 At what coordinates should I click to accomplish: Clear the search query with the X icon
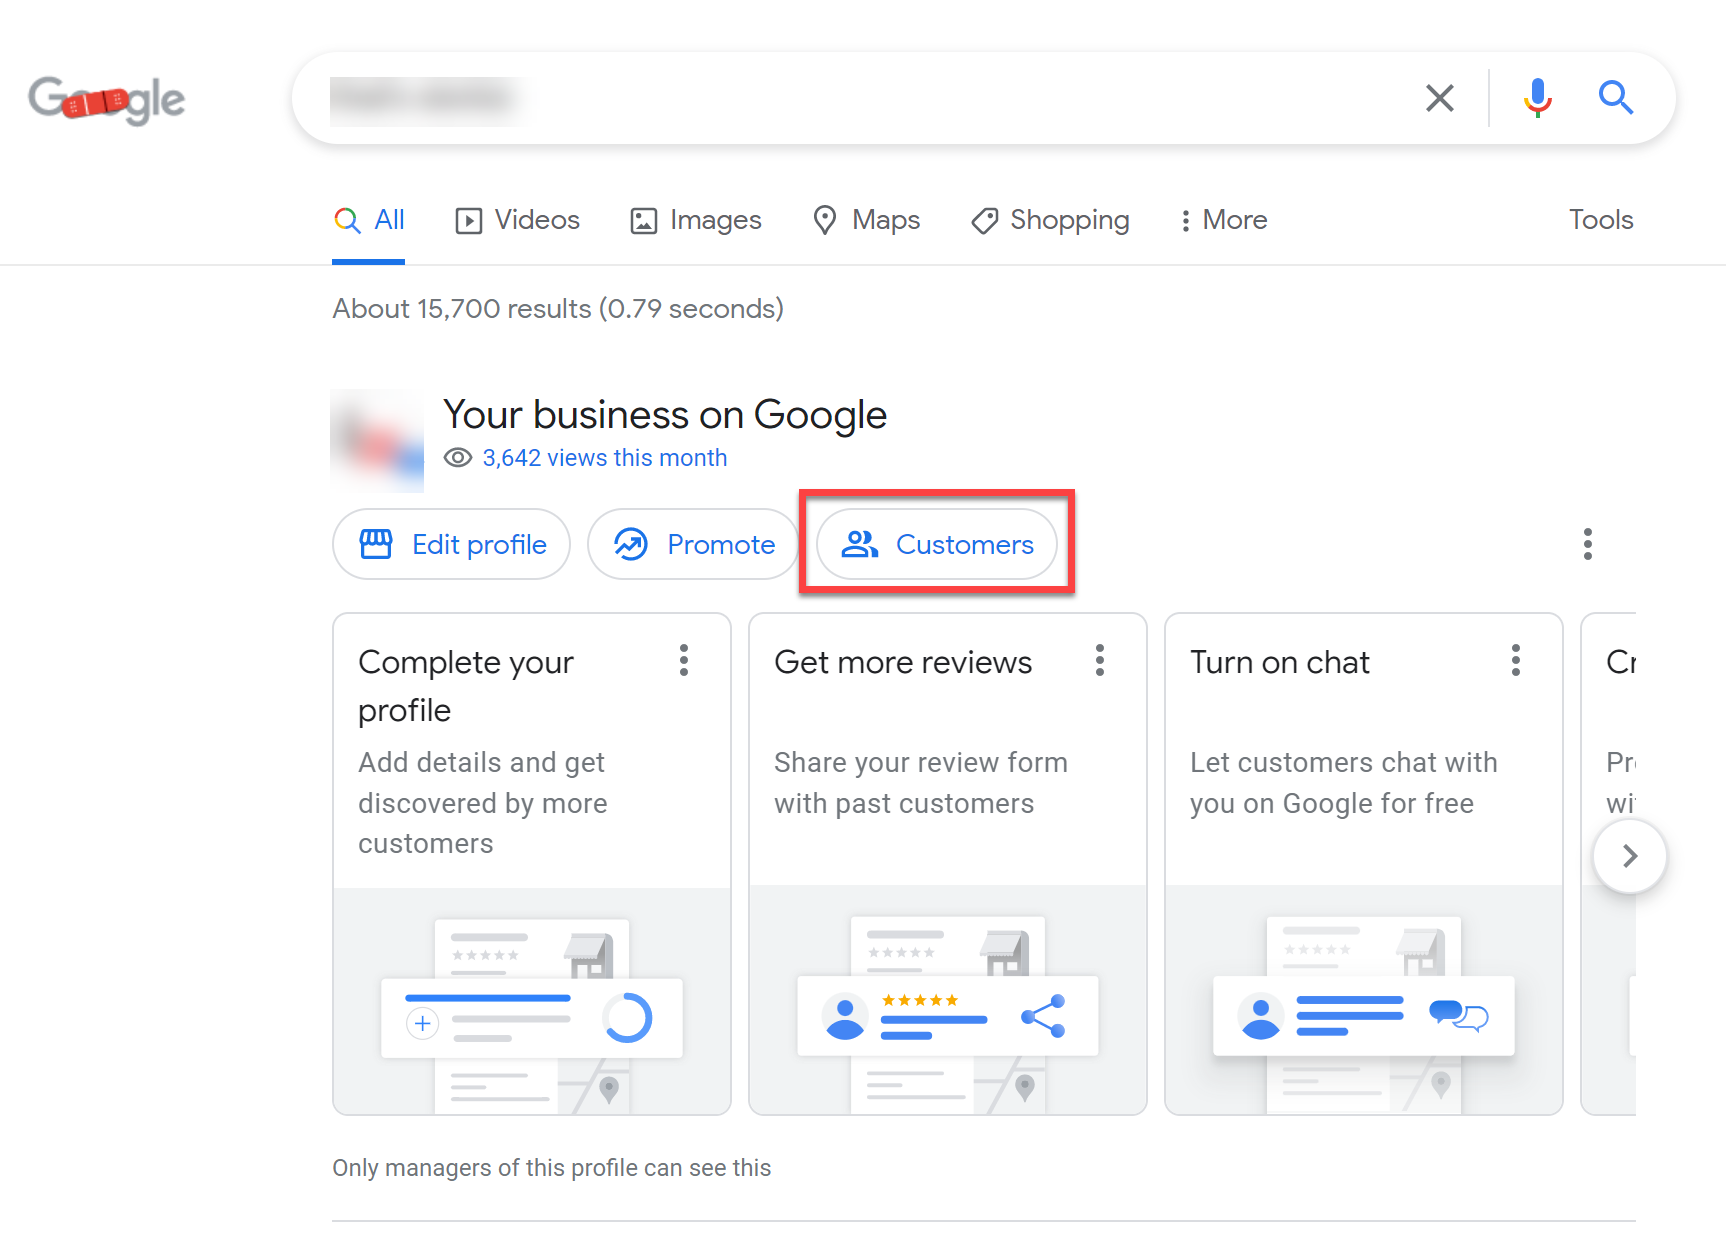click(x=1440, y=98)
